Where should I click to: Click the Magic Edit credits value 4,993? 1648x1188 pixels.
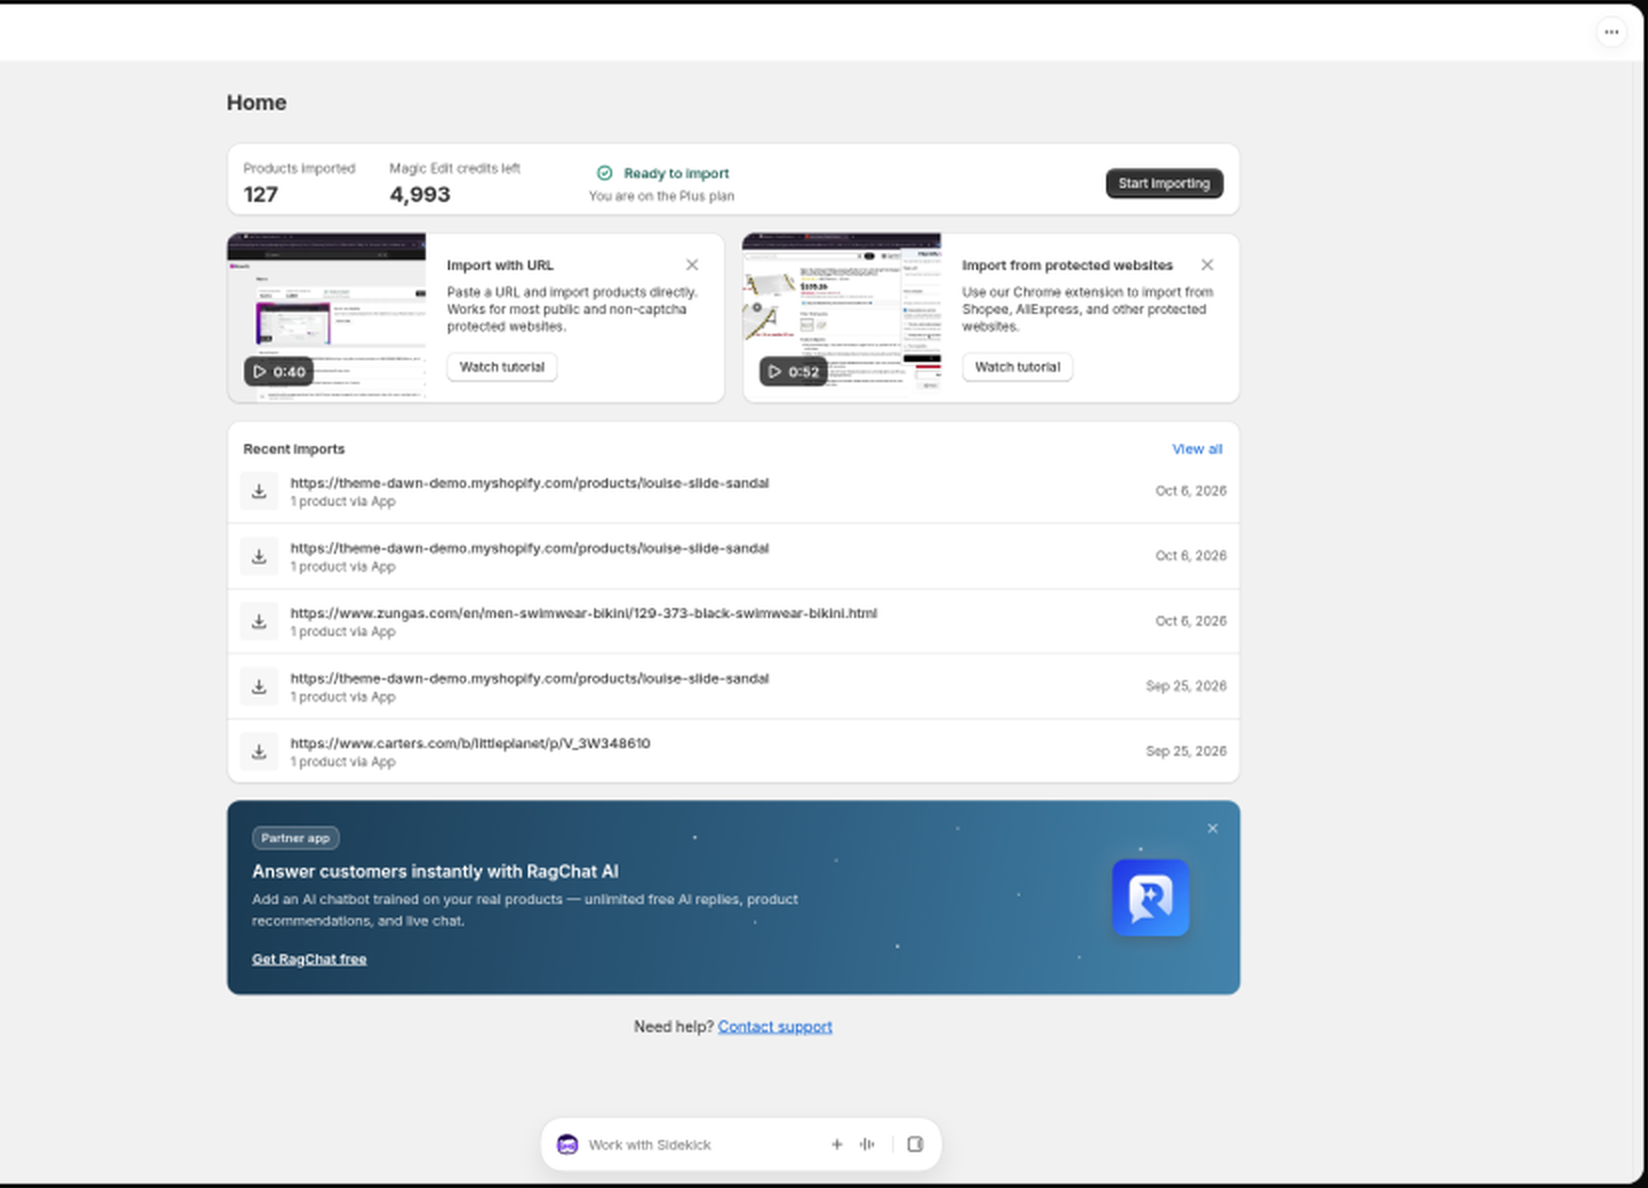(420, 194)
